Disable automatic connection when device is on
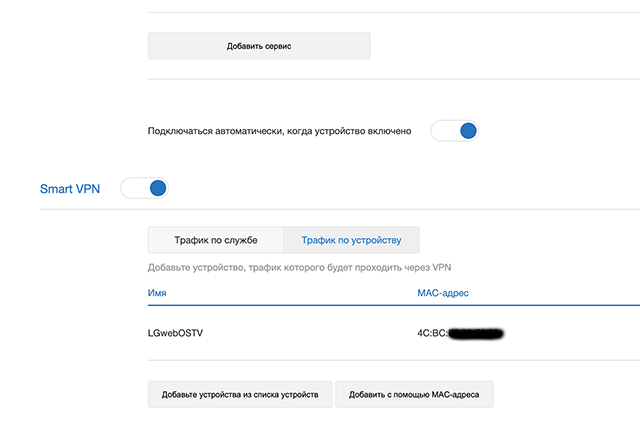Image resolution: width=640 pixels, height=430 pixels. (455, 131)
